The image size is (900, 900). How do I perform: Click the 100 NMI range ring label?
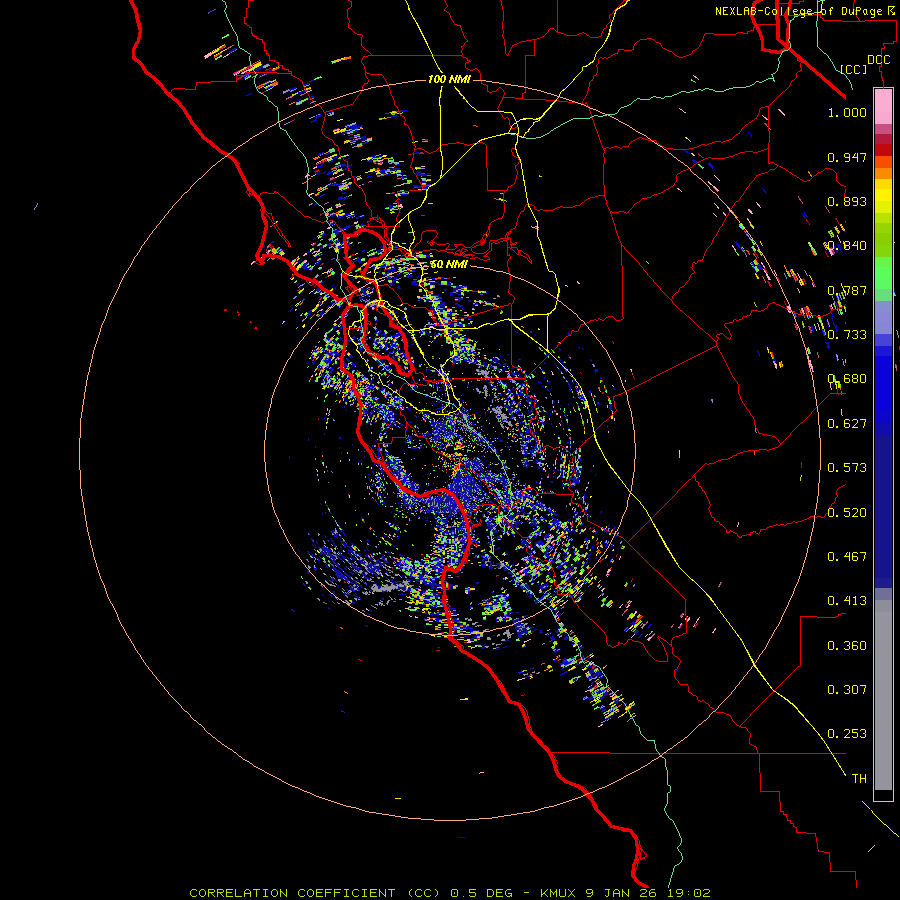[449, 79]
